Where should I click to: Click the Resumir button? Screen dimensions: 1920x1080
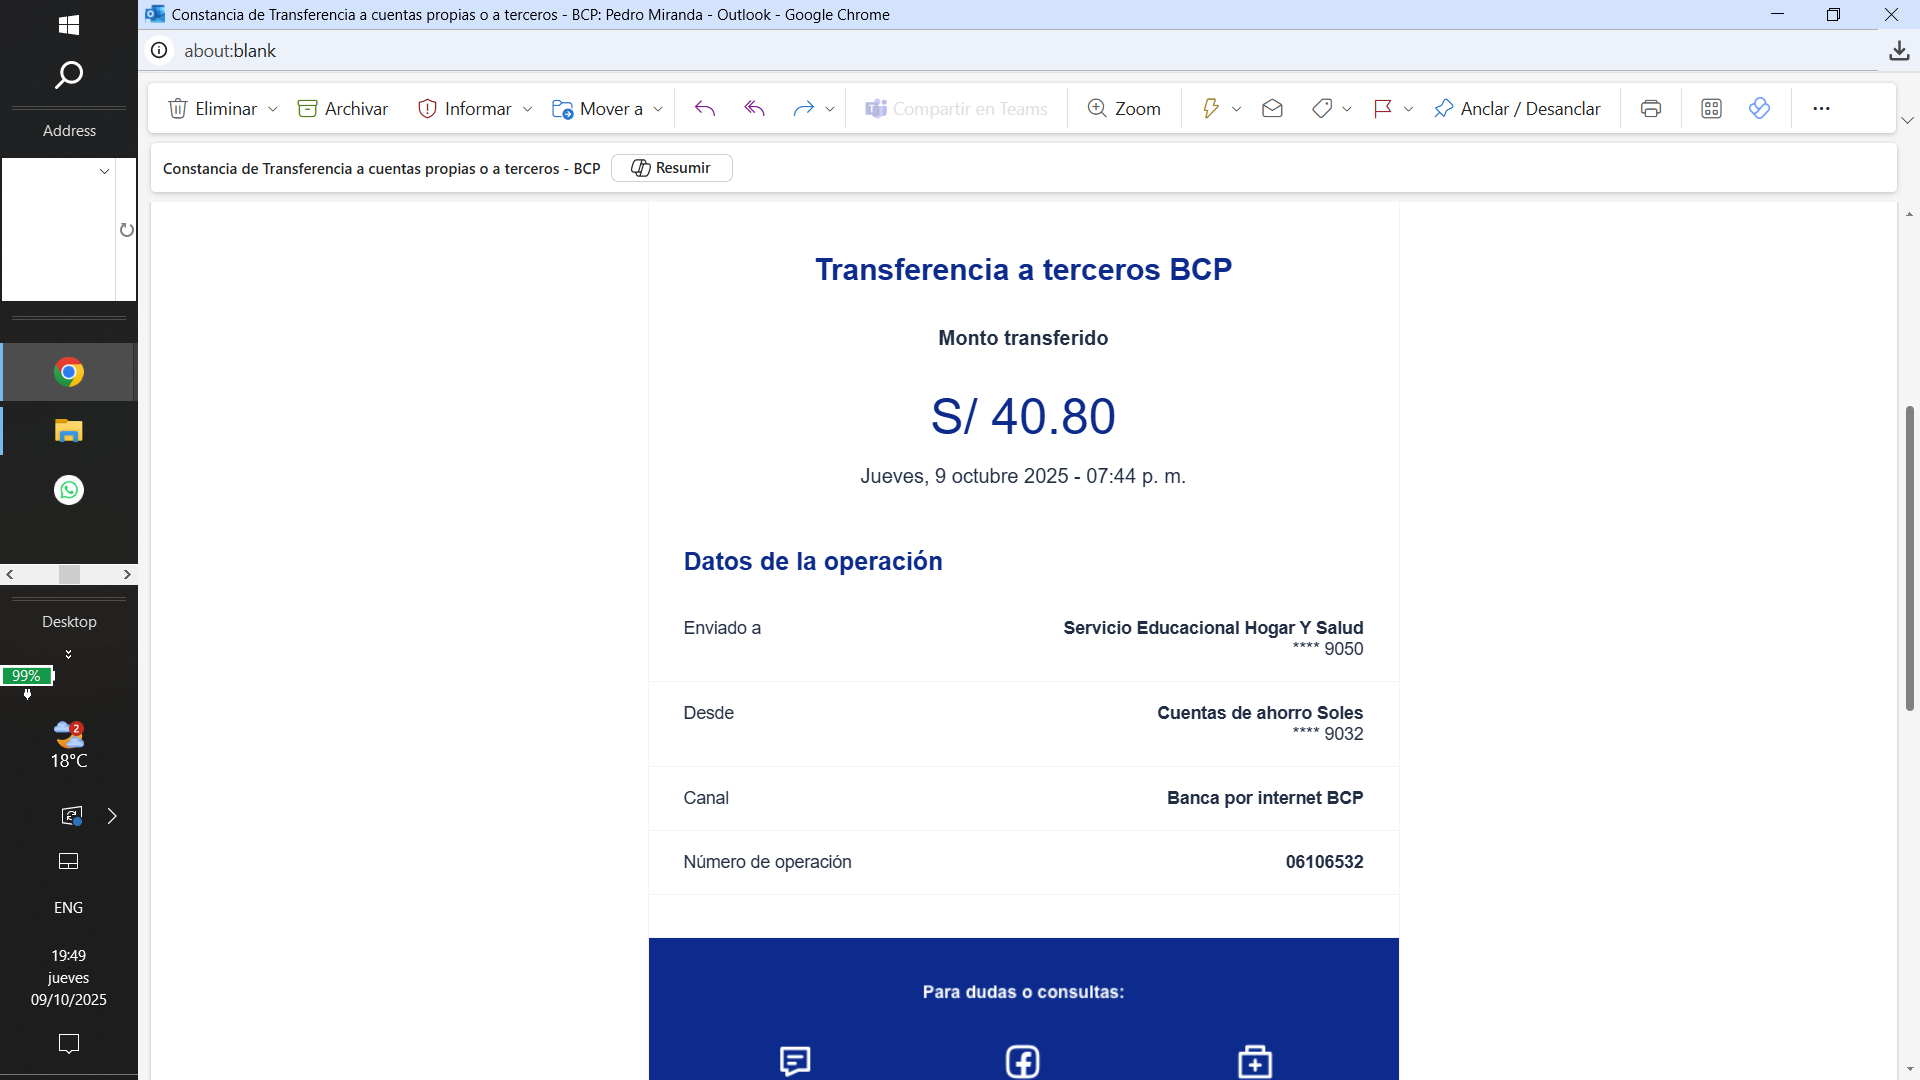tap(671, 168)
